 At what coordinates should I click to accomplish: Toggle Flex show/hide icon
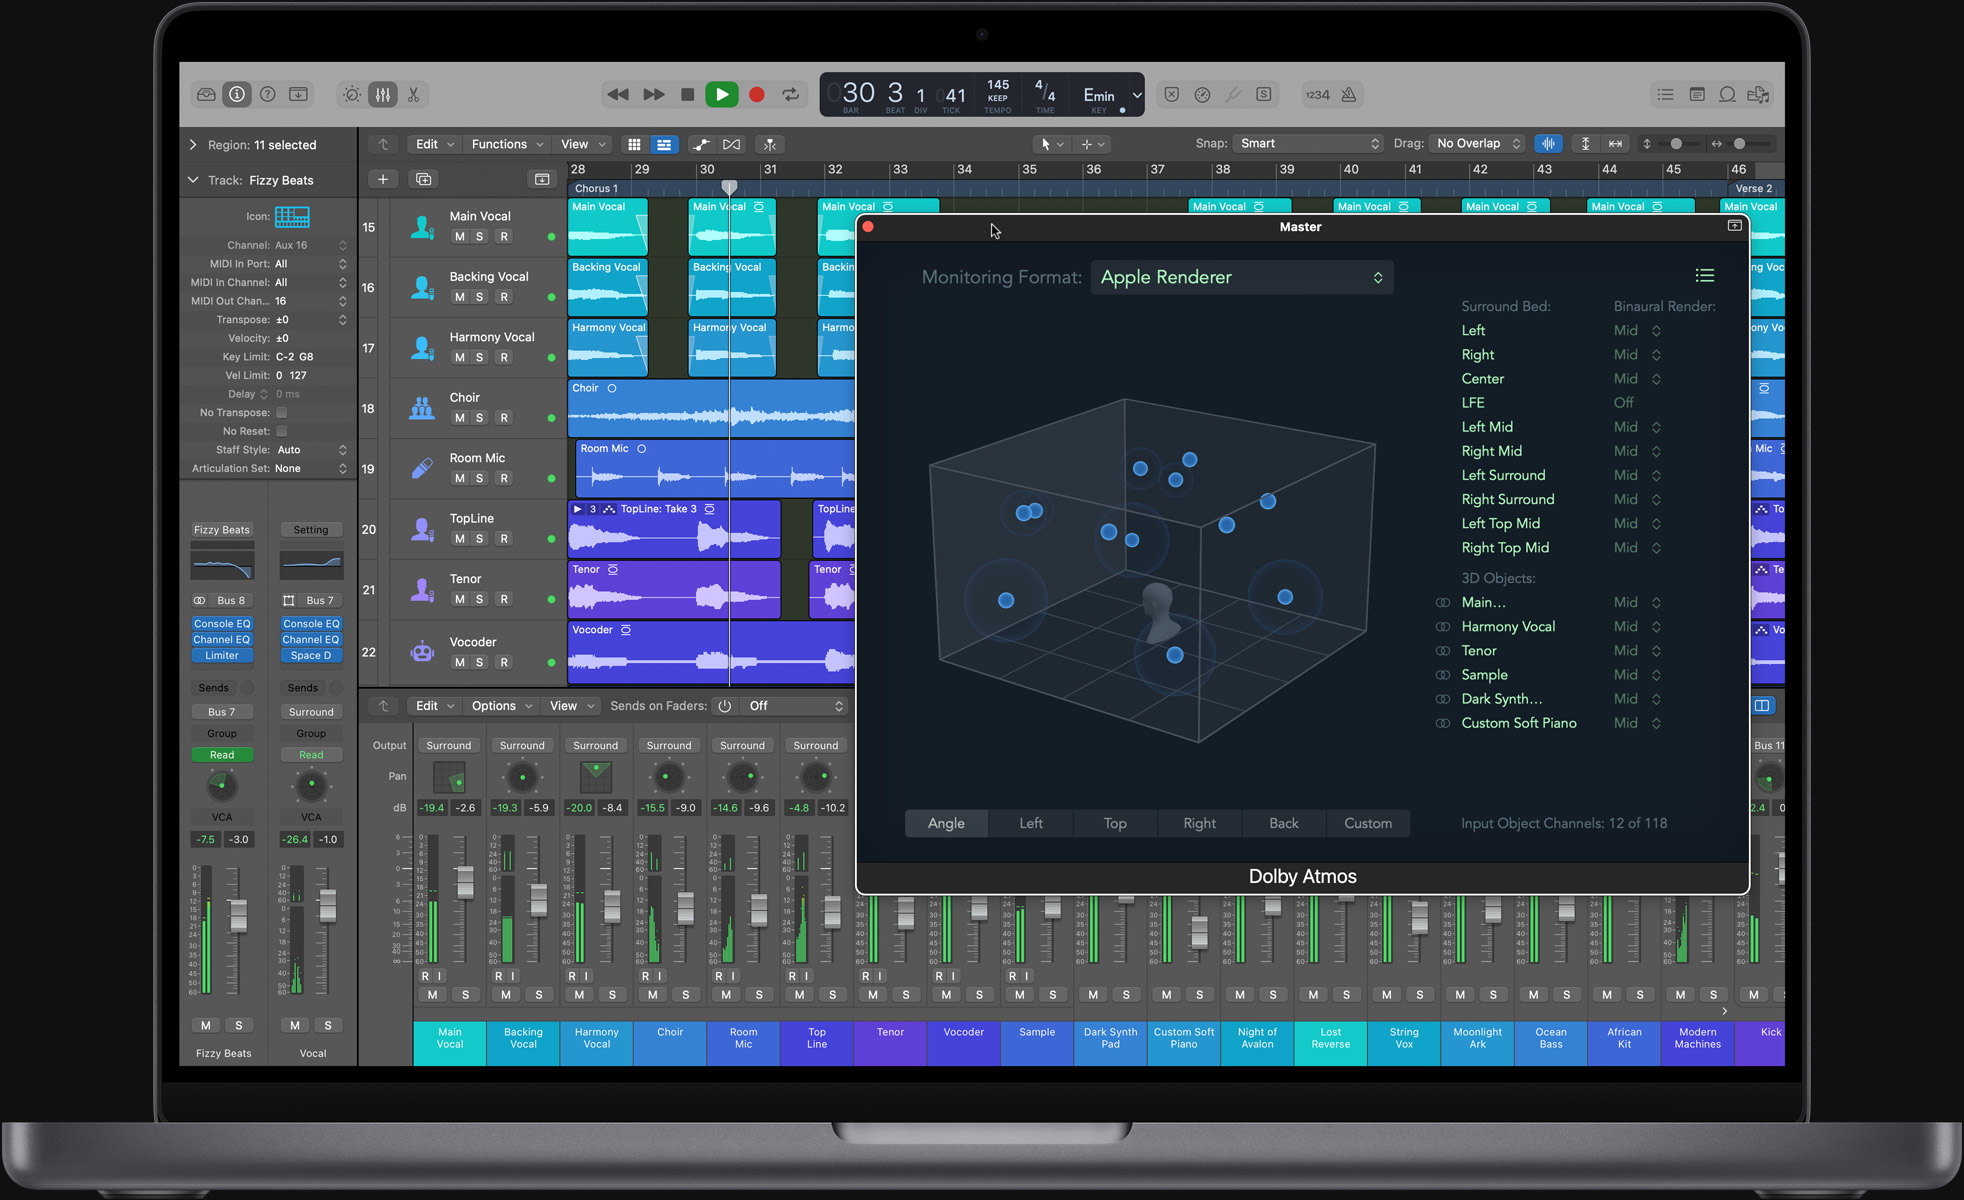pyautogui.click(x=732, y=144)
